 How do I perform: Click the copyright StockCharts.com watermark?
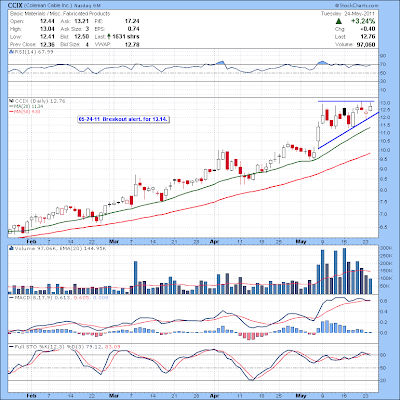[x=357, y=6]
